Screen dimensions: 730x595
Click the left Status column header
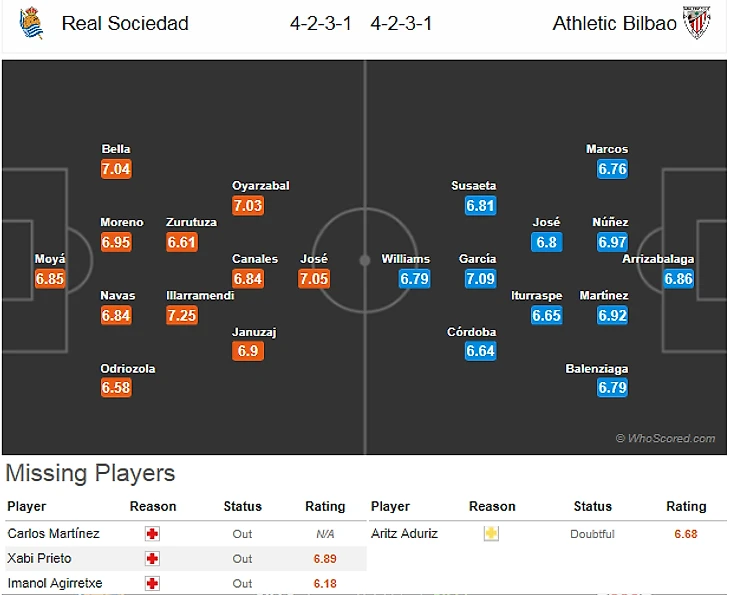243,507
